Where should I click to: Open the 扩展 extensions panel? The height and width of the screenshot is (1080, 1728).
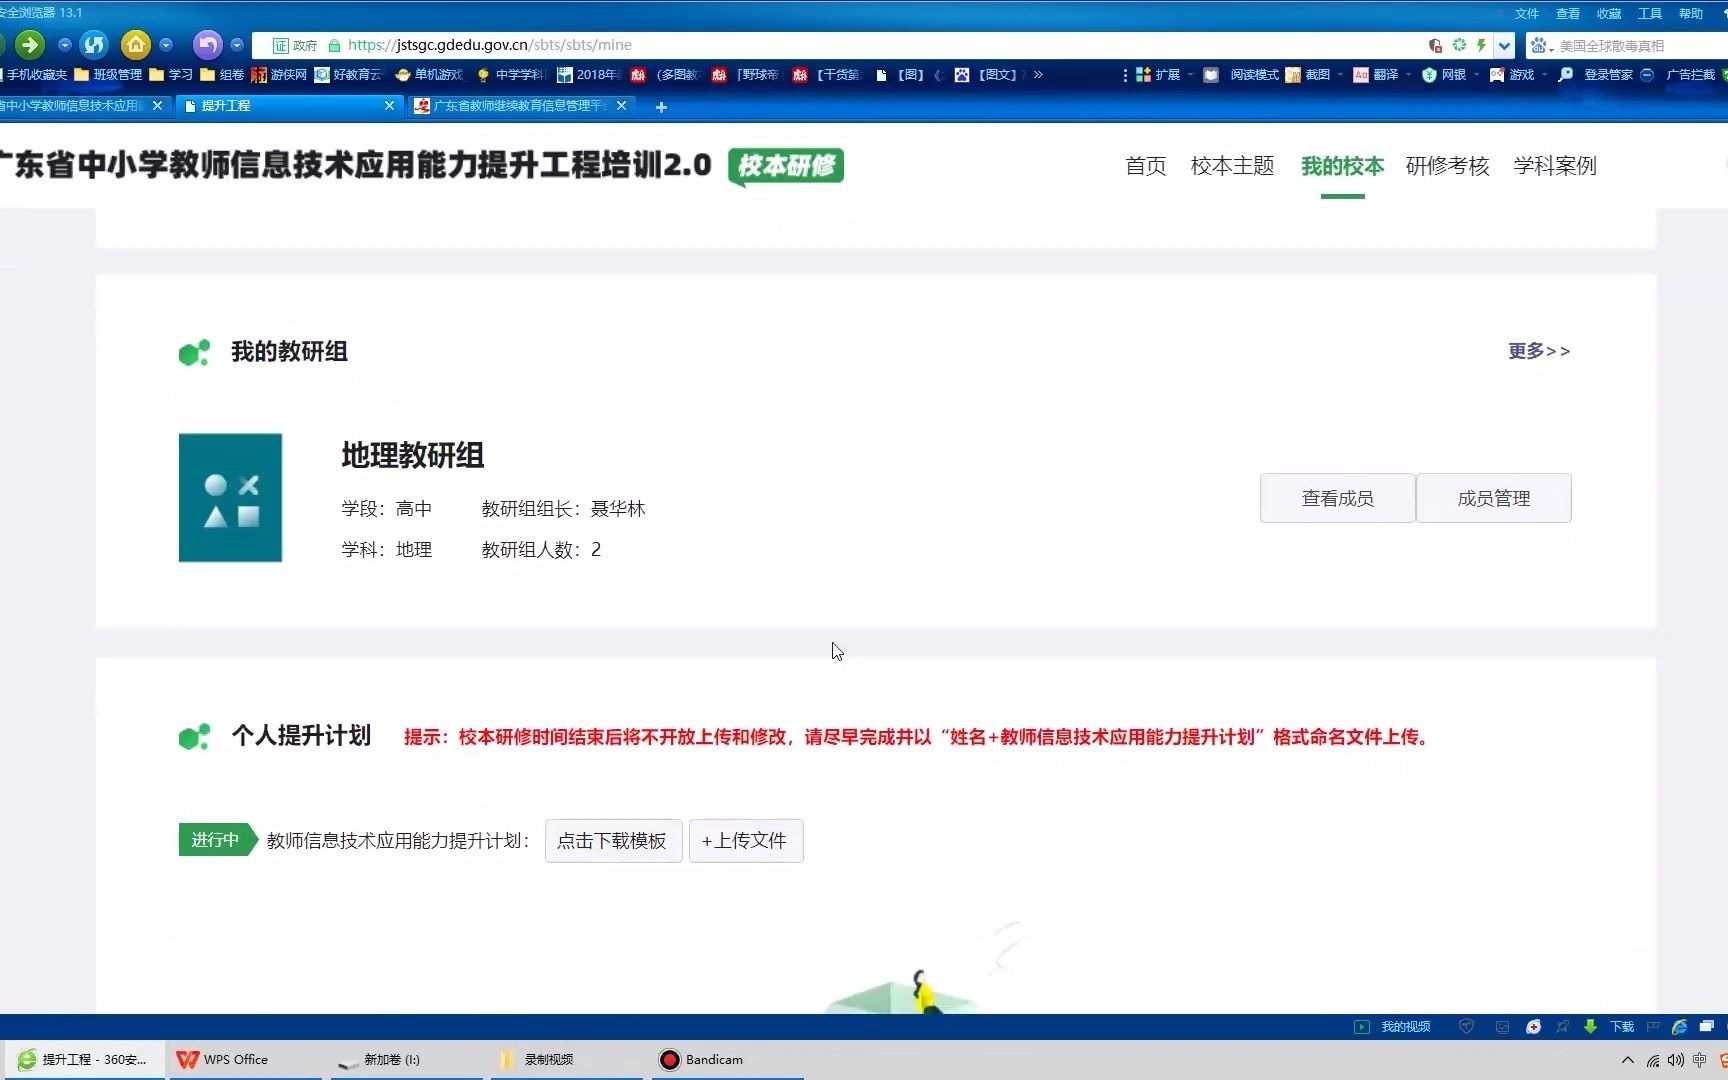[1165, 75]
